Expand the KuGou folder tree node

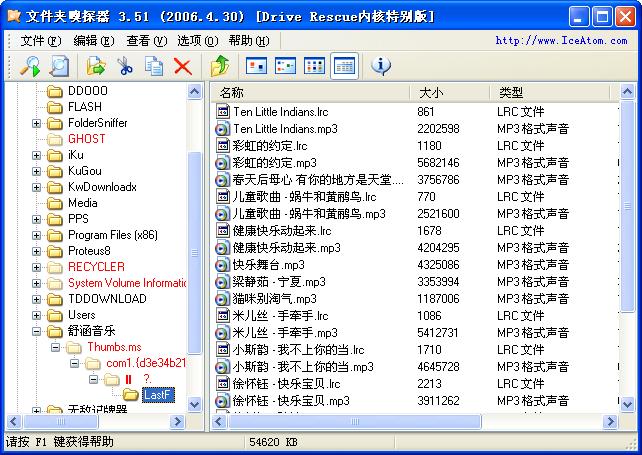pos(36,171)
